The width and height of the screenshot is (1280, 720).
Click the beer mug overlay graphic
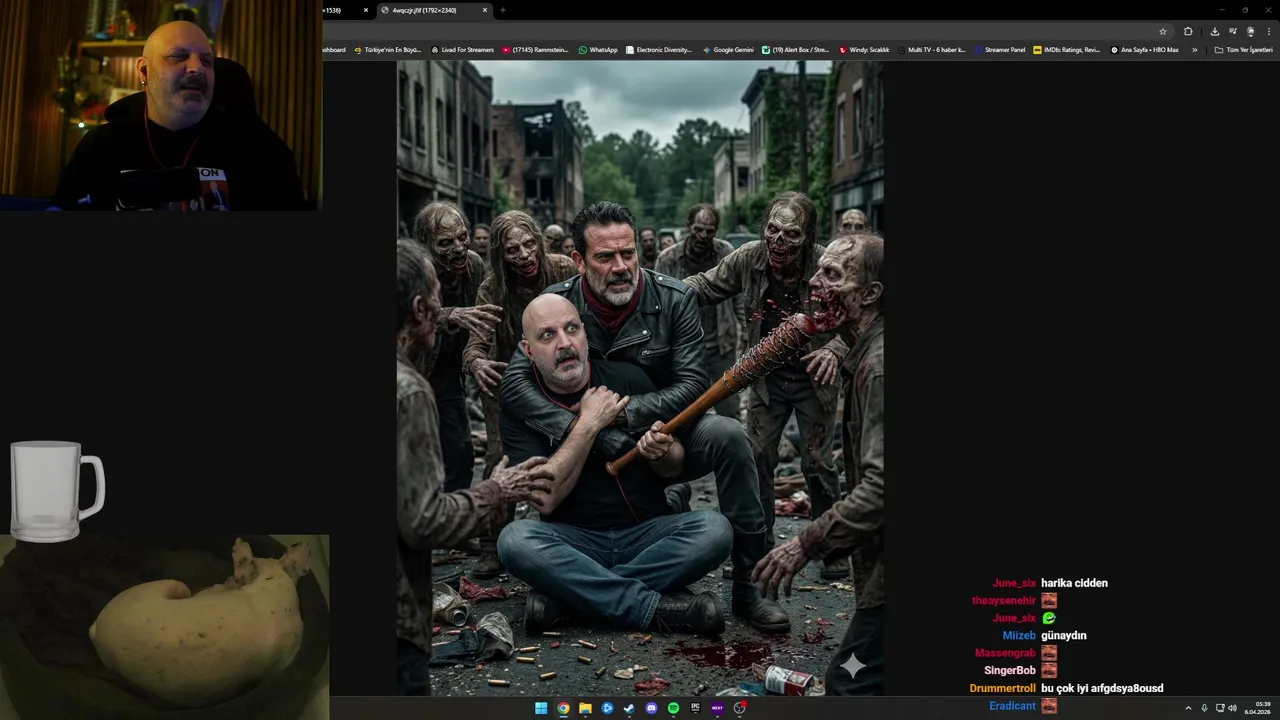tap(57, 491)
